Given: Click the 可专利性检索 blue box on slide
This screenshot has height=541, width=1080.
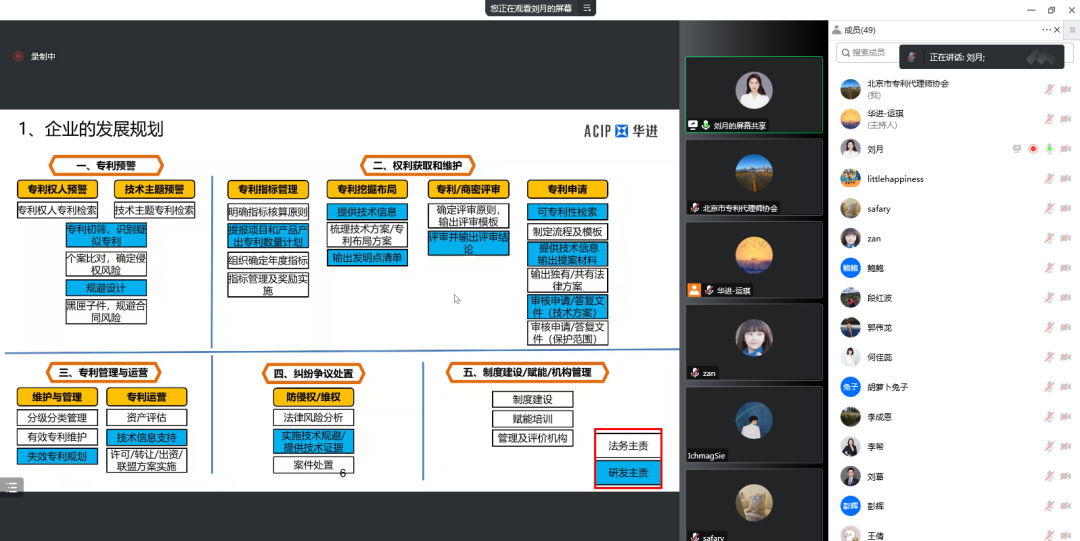Looking at the screenshot, I should pos(568,212).
